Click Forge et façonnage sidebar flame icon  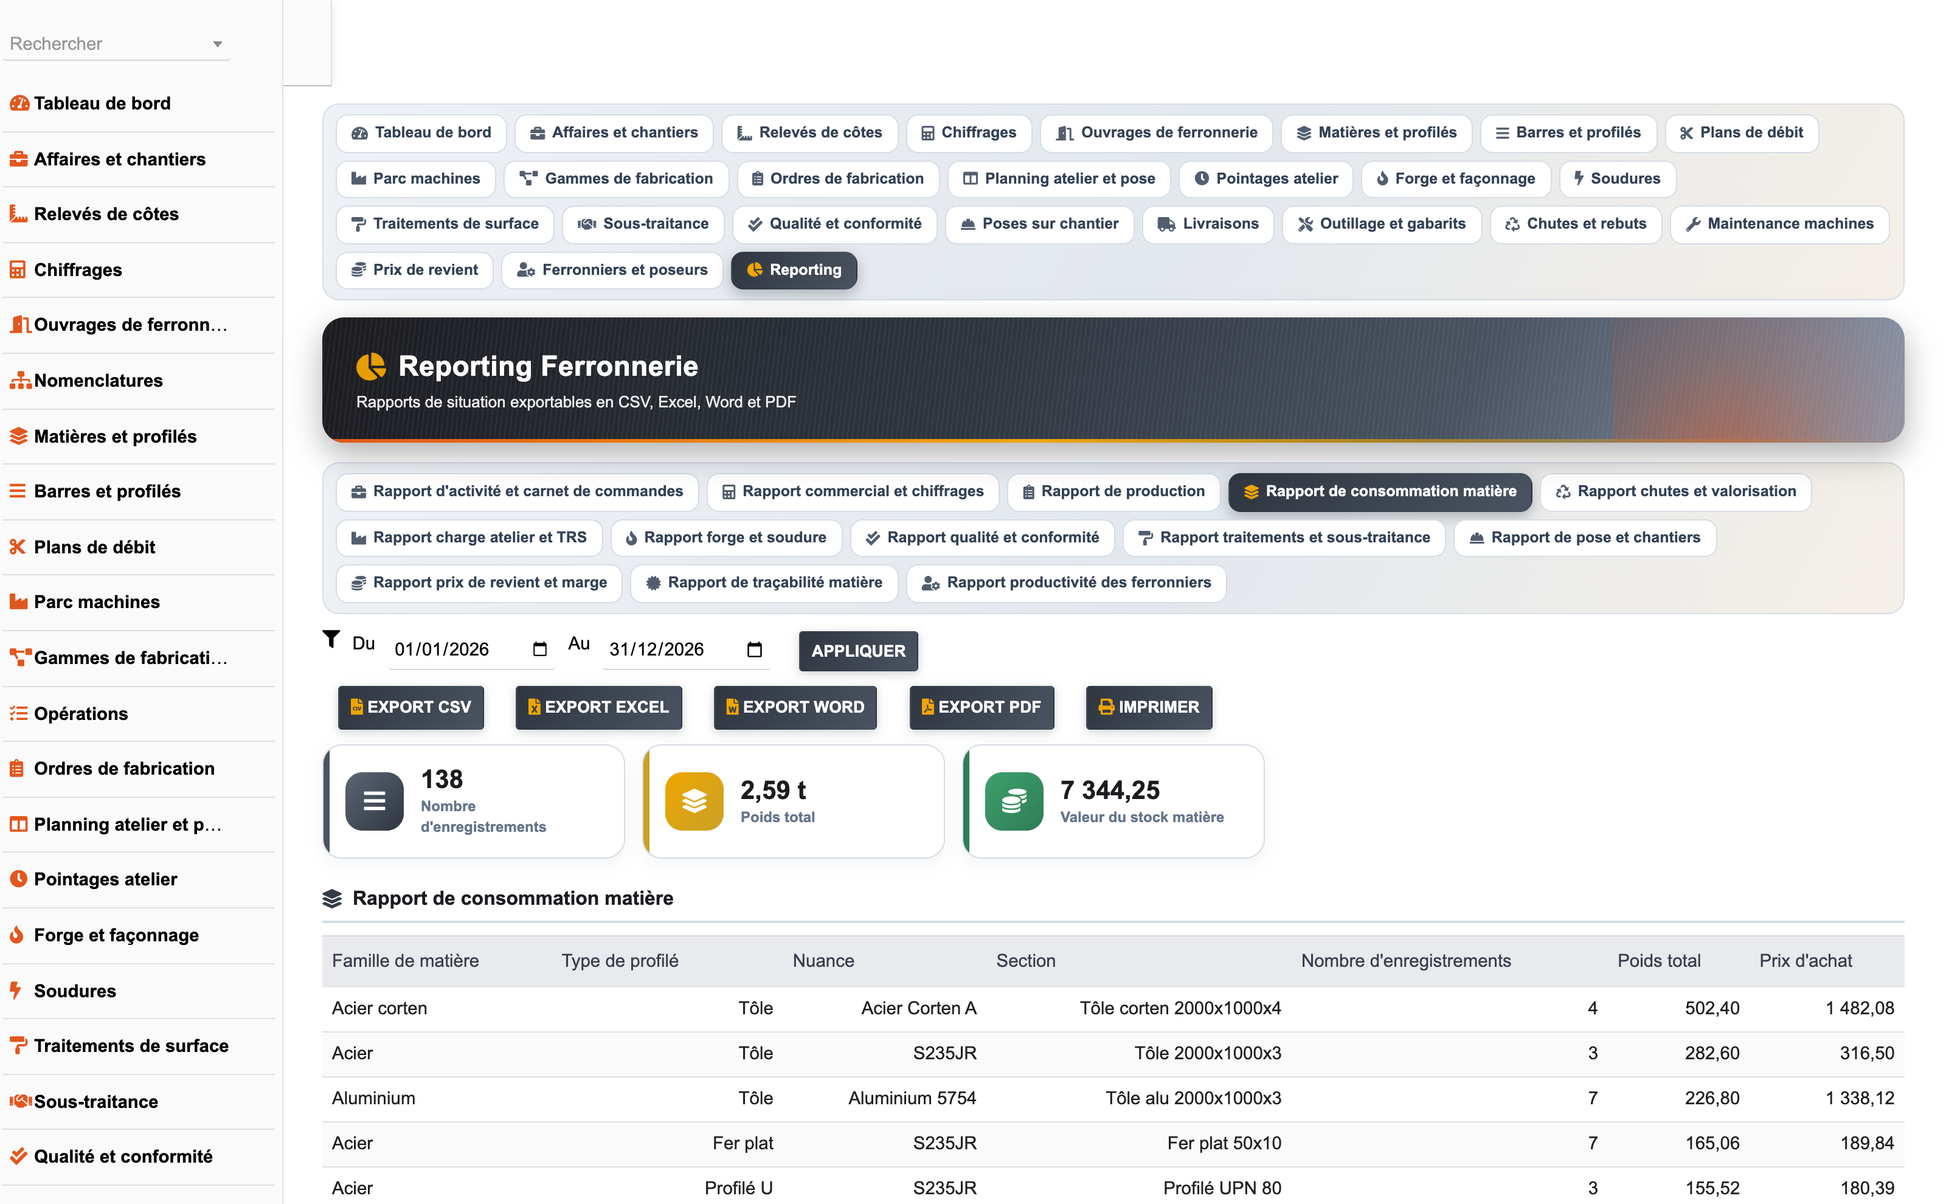[x=17, y=935]
